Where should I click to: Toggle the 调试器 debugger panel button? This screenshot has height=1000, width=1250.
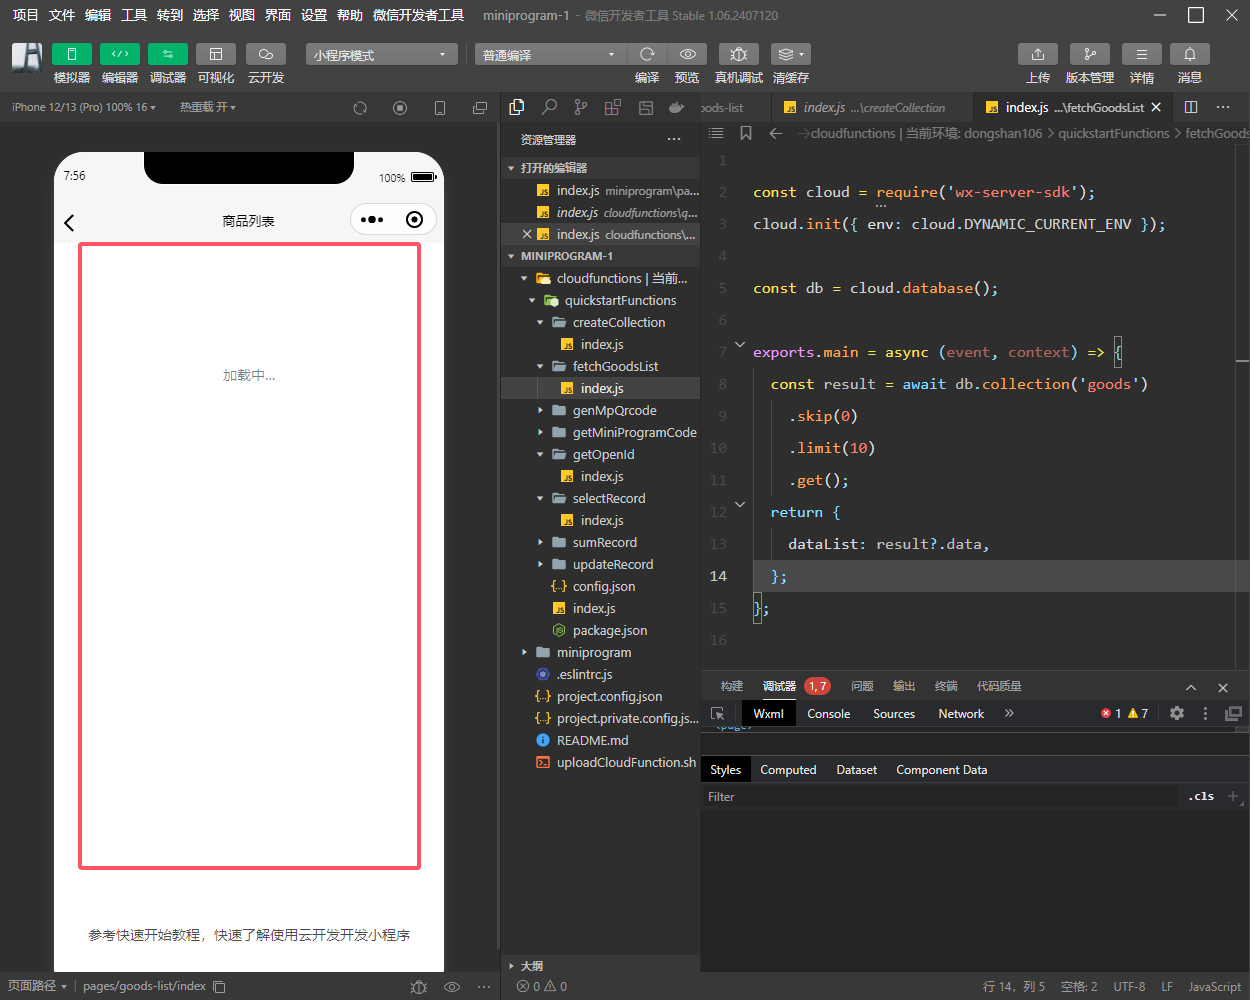pos(168,54)
